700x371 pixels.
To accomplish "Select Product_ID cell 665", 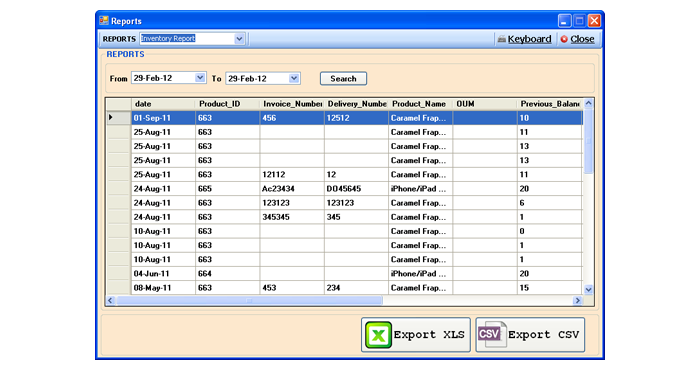I will [x=227, y=189].
